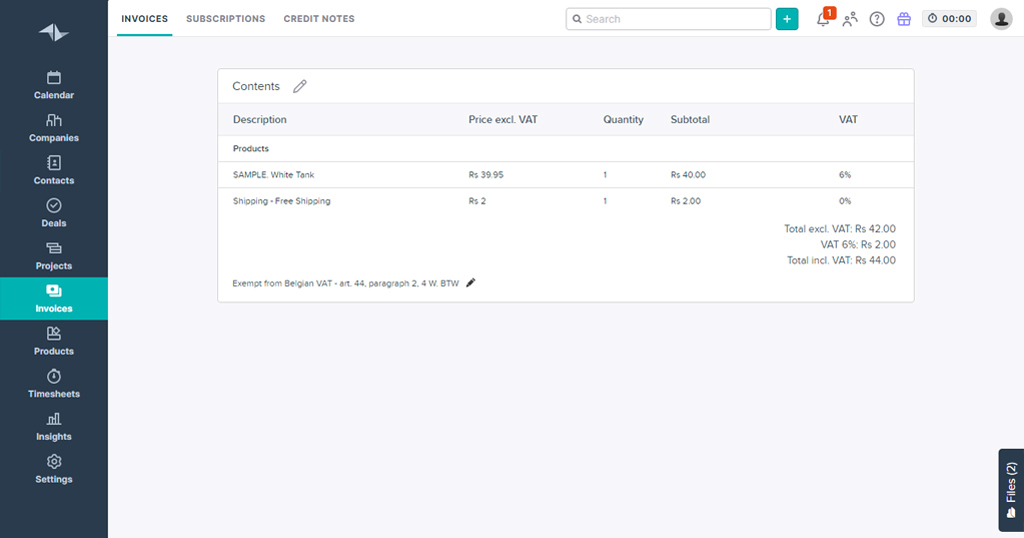Click the Quantity column header
This screenshot has height=538, width=1024.
coord(623,119)
